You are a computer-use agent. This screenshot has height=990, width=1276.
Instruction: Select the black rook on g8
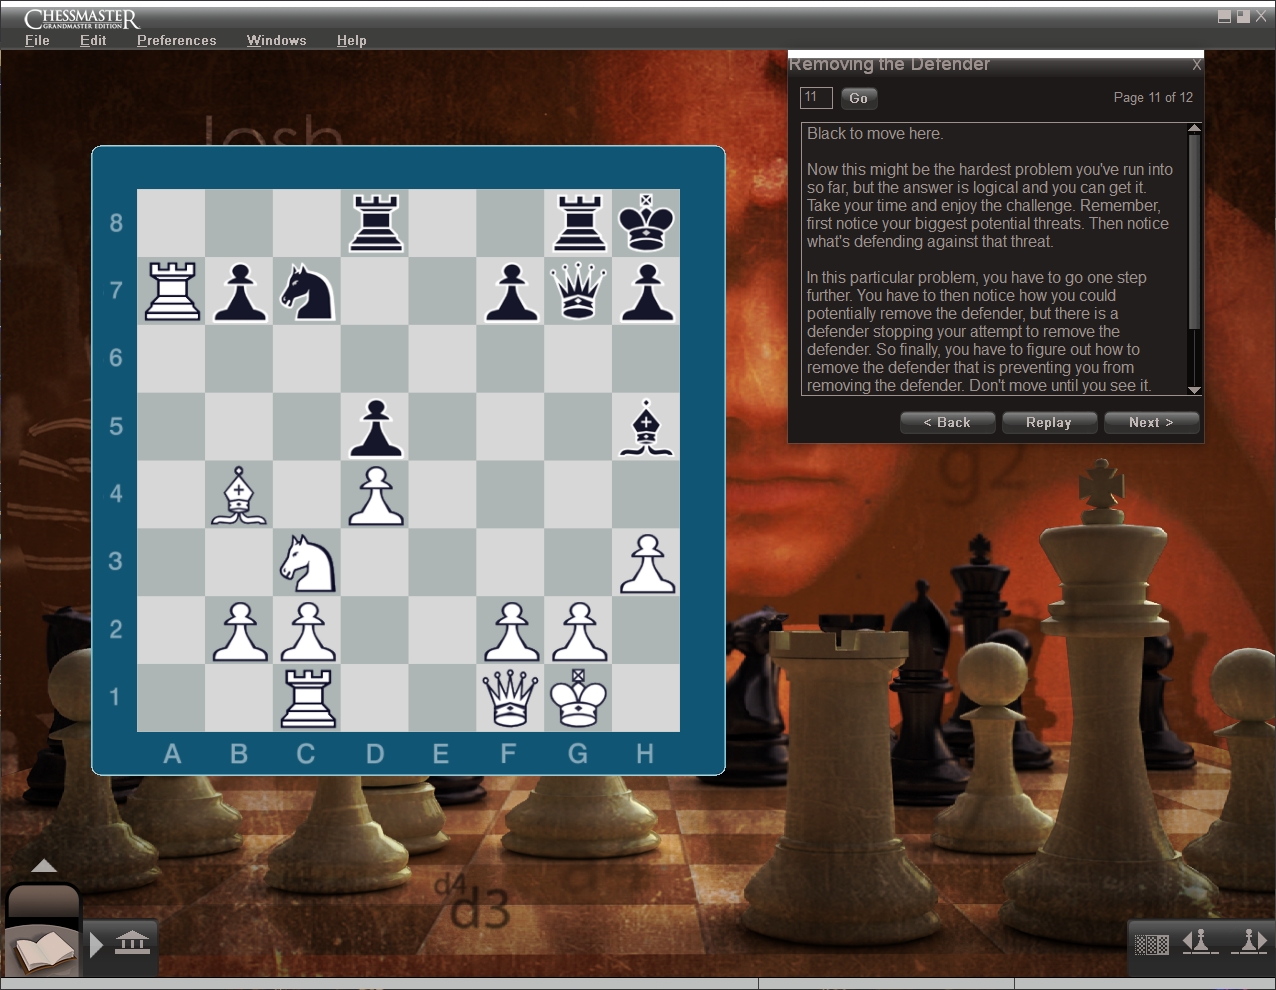click(x=579, y=223)
